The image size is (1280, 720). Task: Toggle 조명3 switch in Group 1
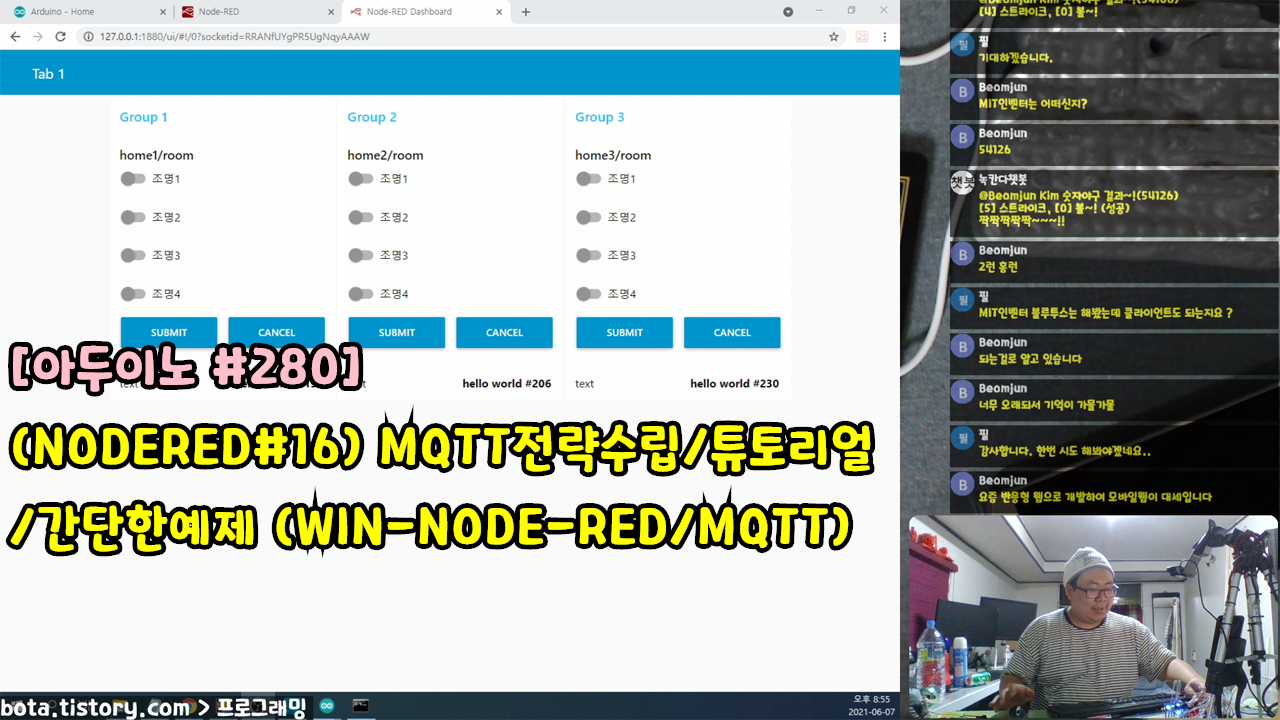point(132,255)
